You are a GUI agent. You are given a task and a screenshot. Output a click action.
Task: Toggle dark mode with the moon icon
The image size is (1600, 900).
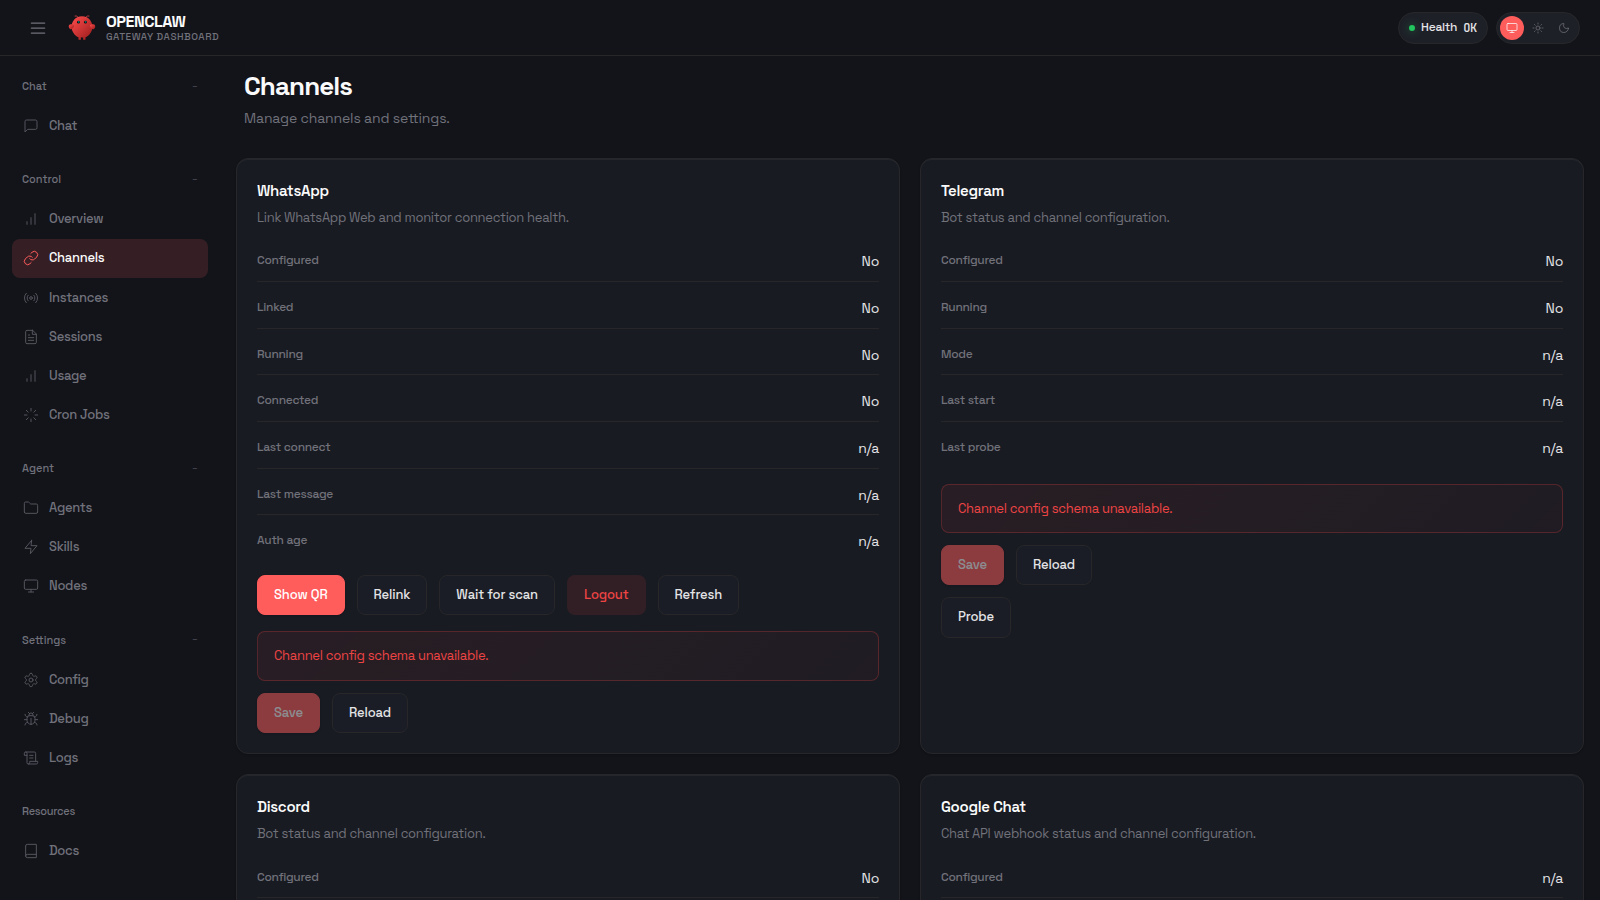click(x=1562, y=27)
